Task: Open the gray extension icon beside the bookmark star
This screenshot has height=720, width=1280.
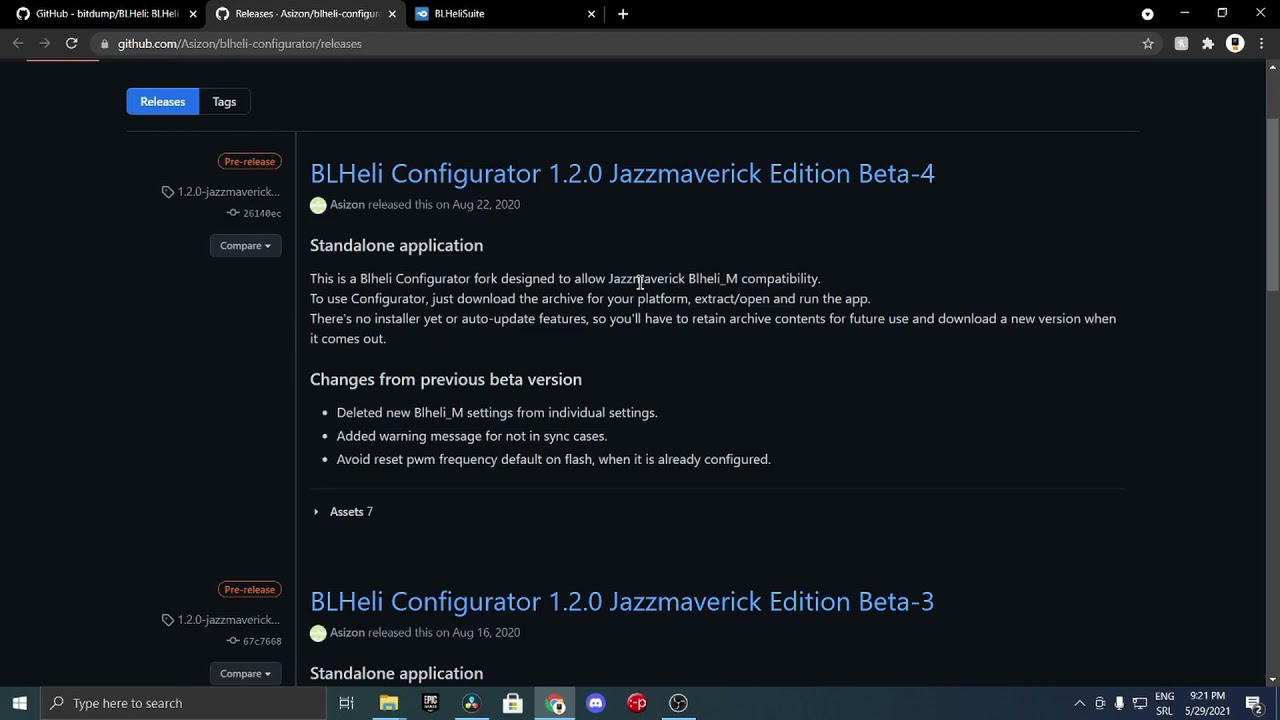Action: point(1181,43)
